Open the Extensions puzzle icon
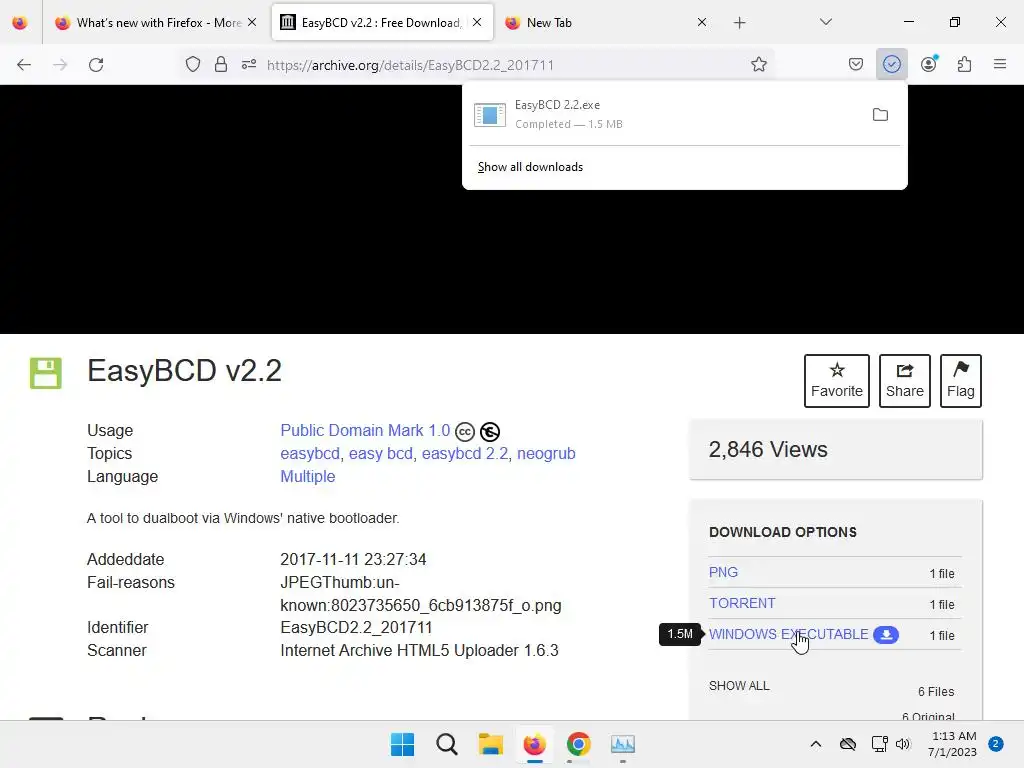Image resolution: width=1024 pixels, height=768 pixels. click(x=965, y=64)
